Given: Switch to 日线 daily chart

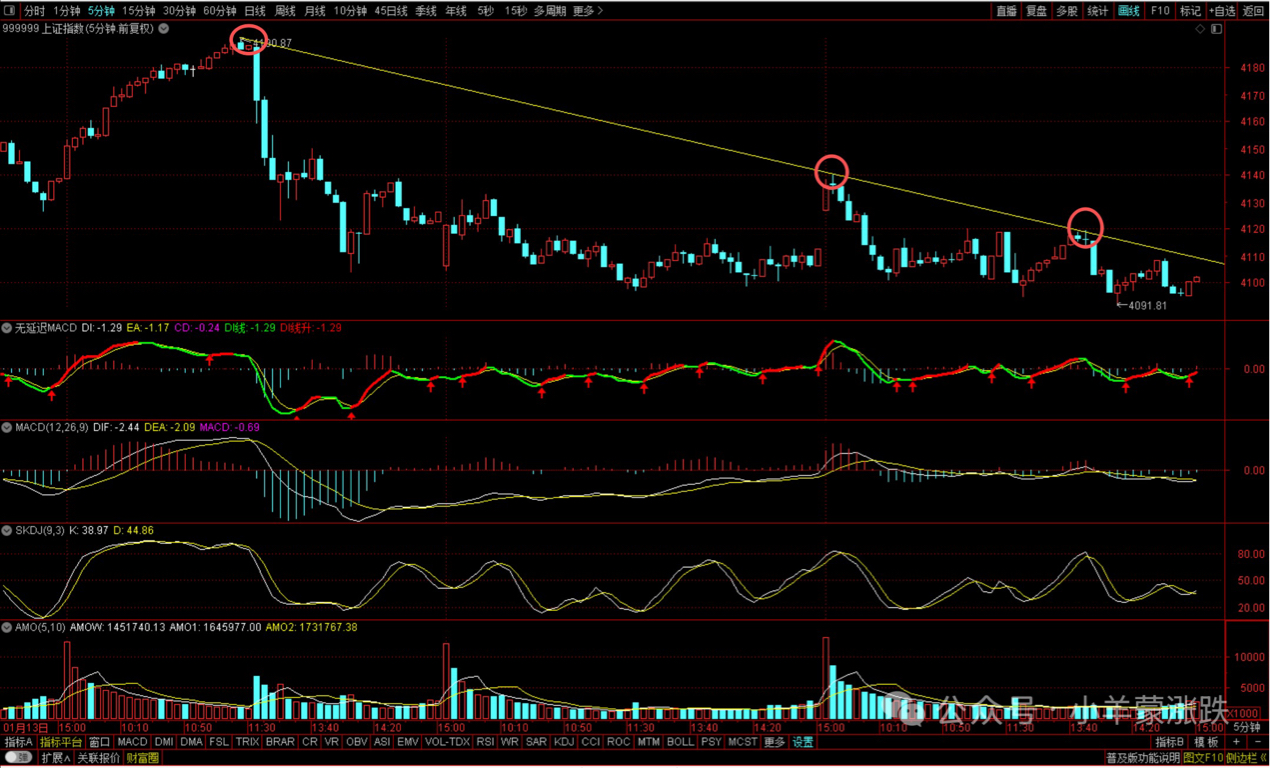Looking at the screenshot, I should pos(255,11).
